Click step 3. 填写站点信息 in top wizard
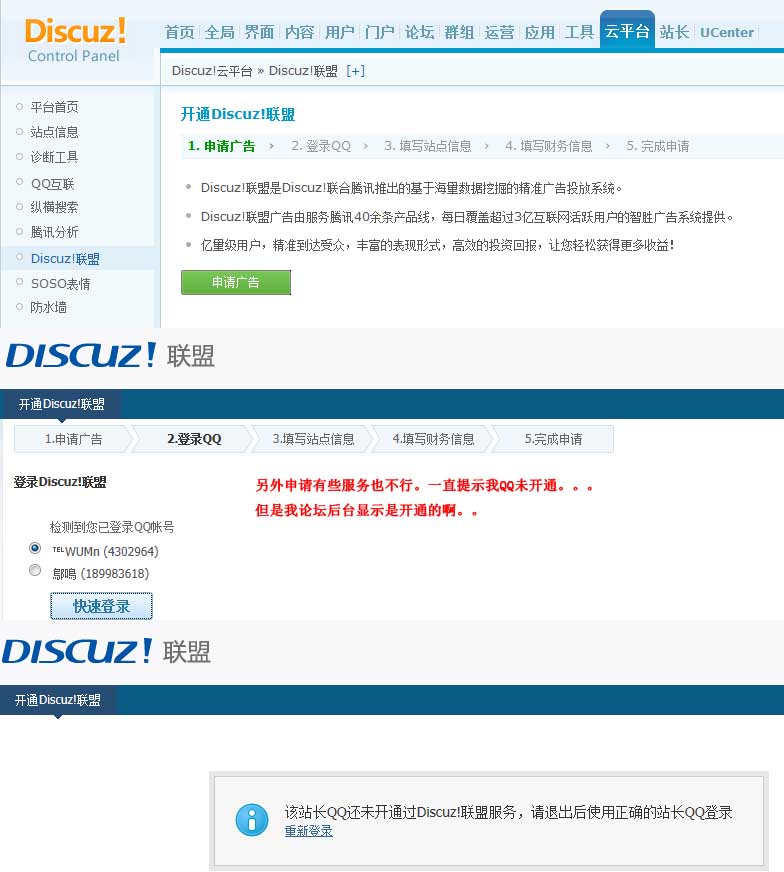The image size is (784, 872). click(428, 146)
